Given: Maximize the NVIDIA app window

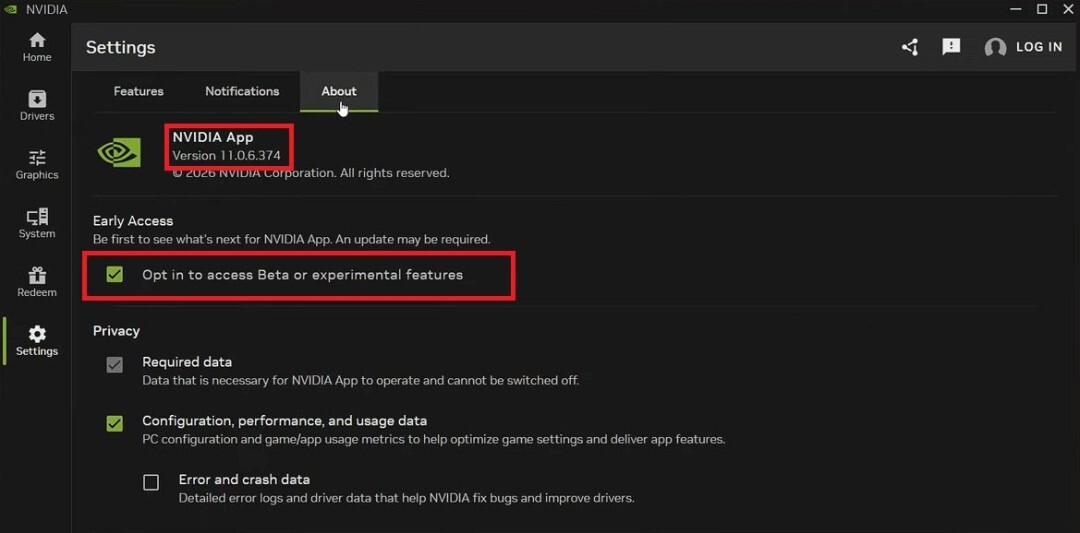Looking at the screenshot, I should [1041, 9].
